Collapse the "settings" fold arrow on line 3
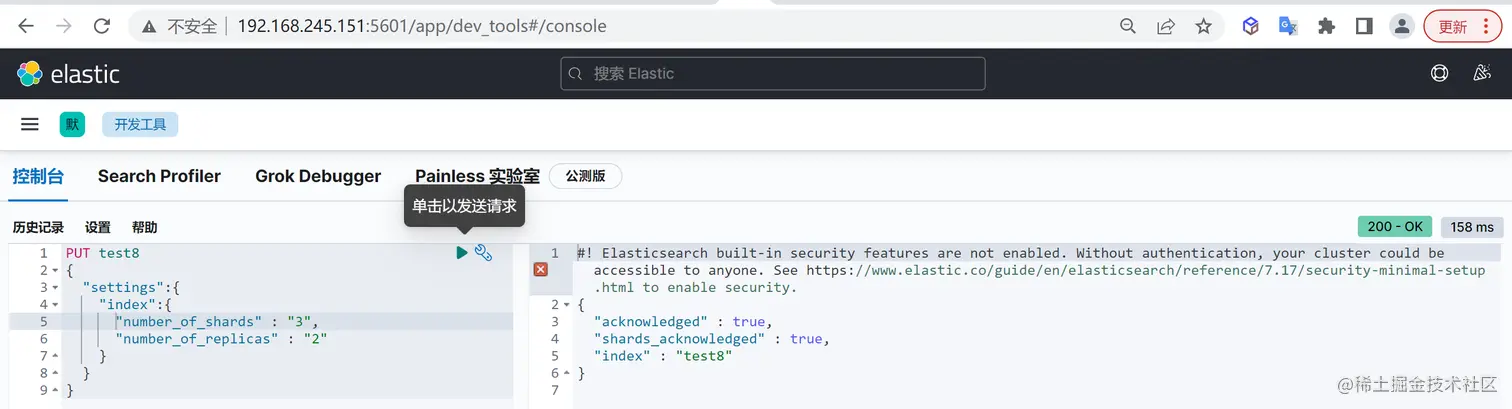This screenshot has height=409, width=1512. tap(54, 288)
